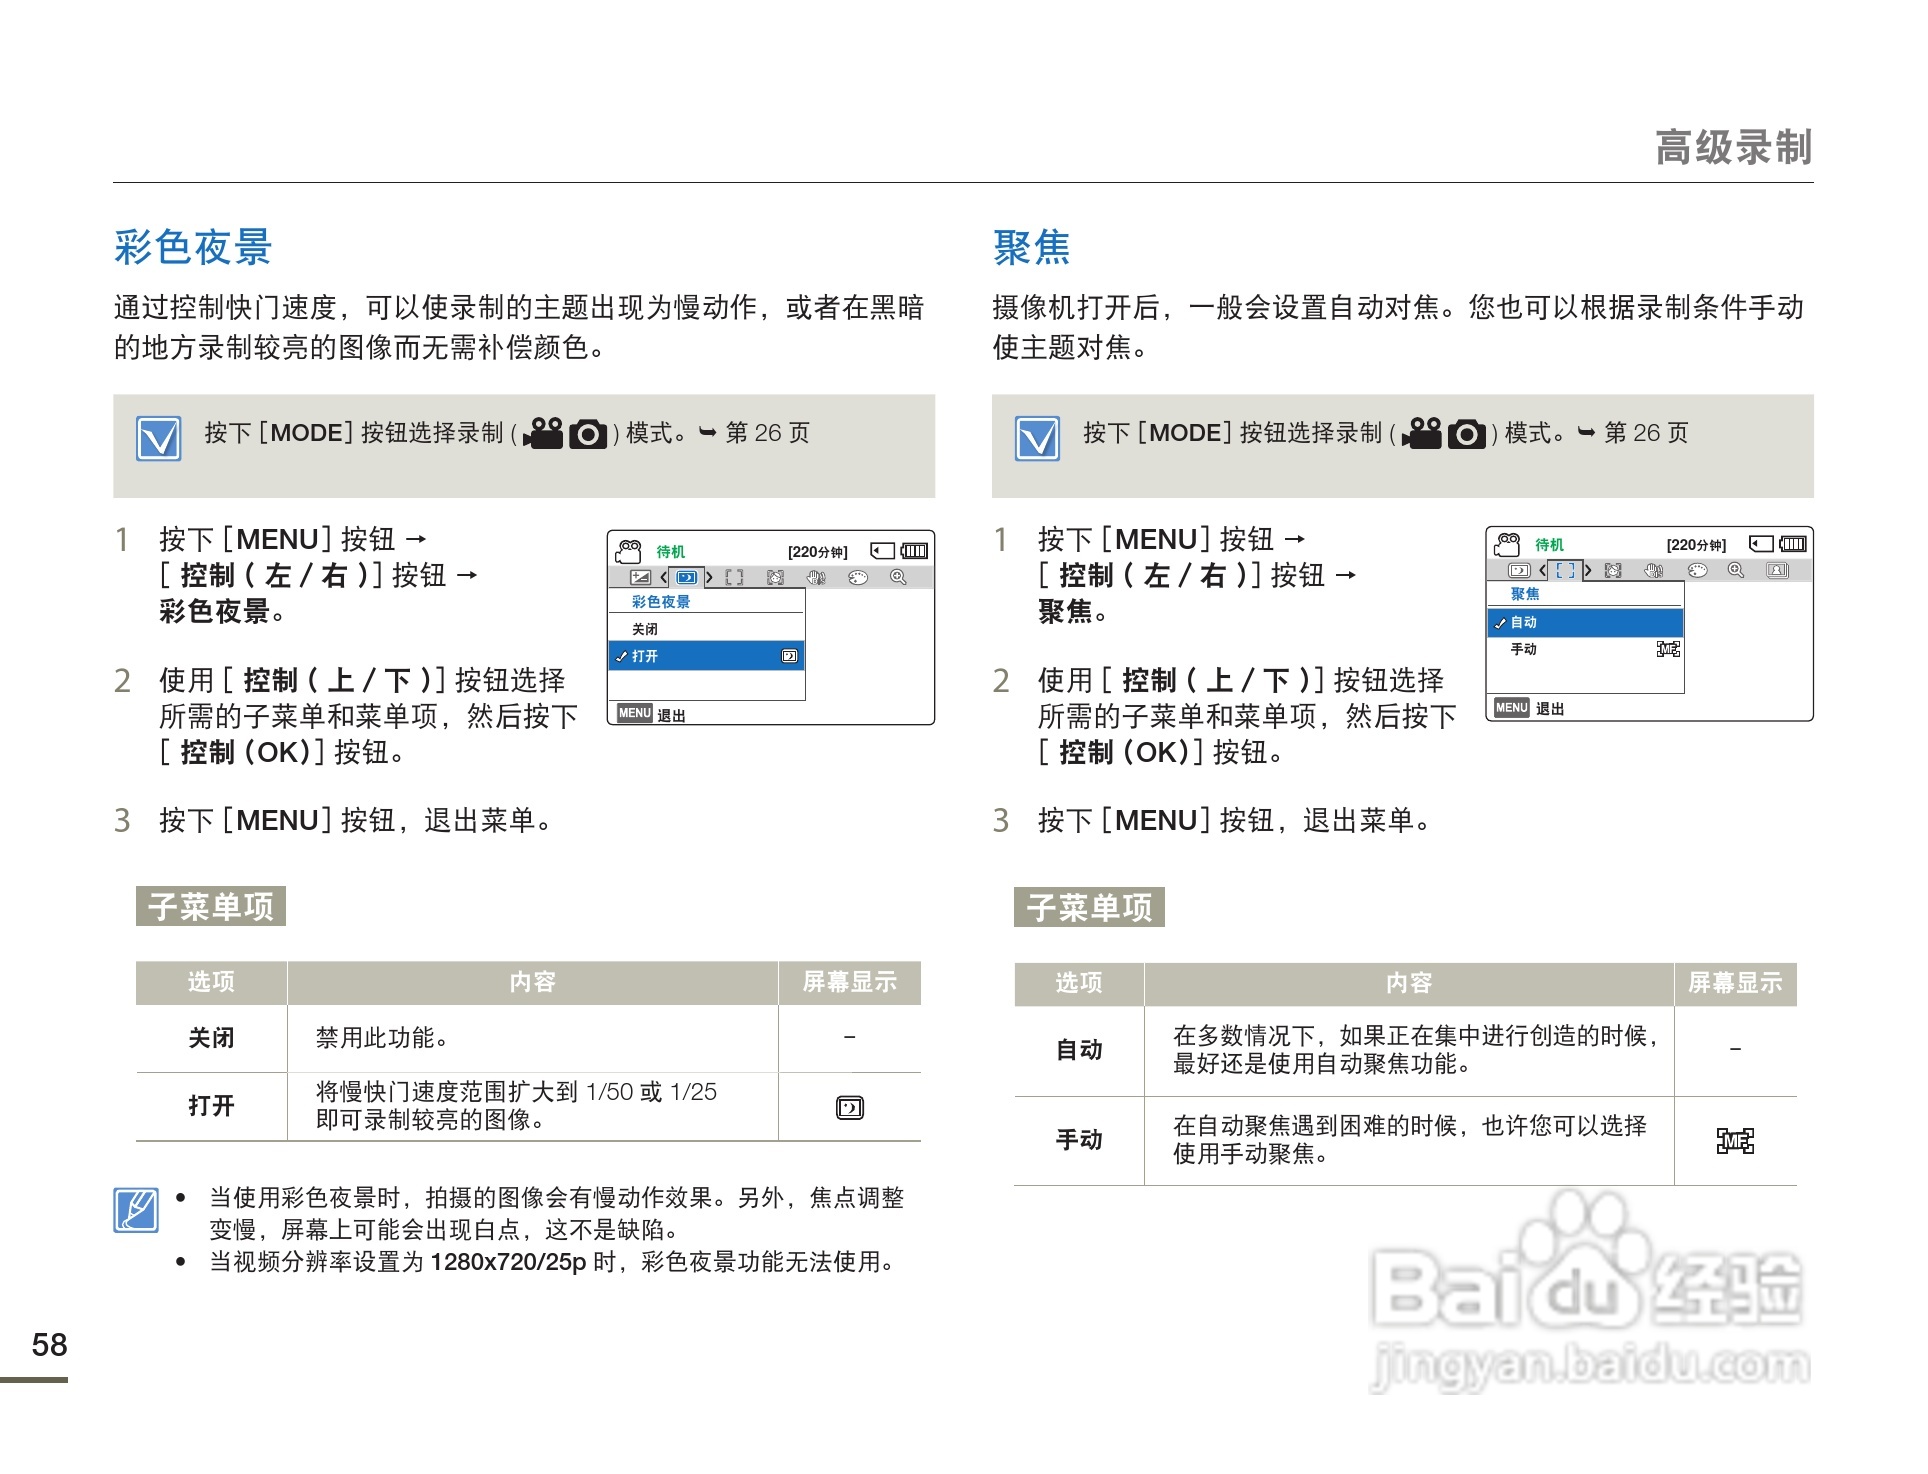Viewport: 1928px width, 1474px height.
Task: Click the 子菜单项 tab label
Action: click(210, 907)
